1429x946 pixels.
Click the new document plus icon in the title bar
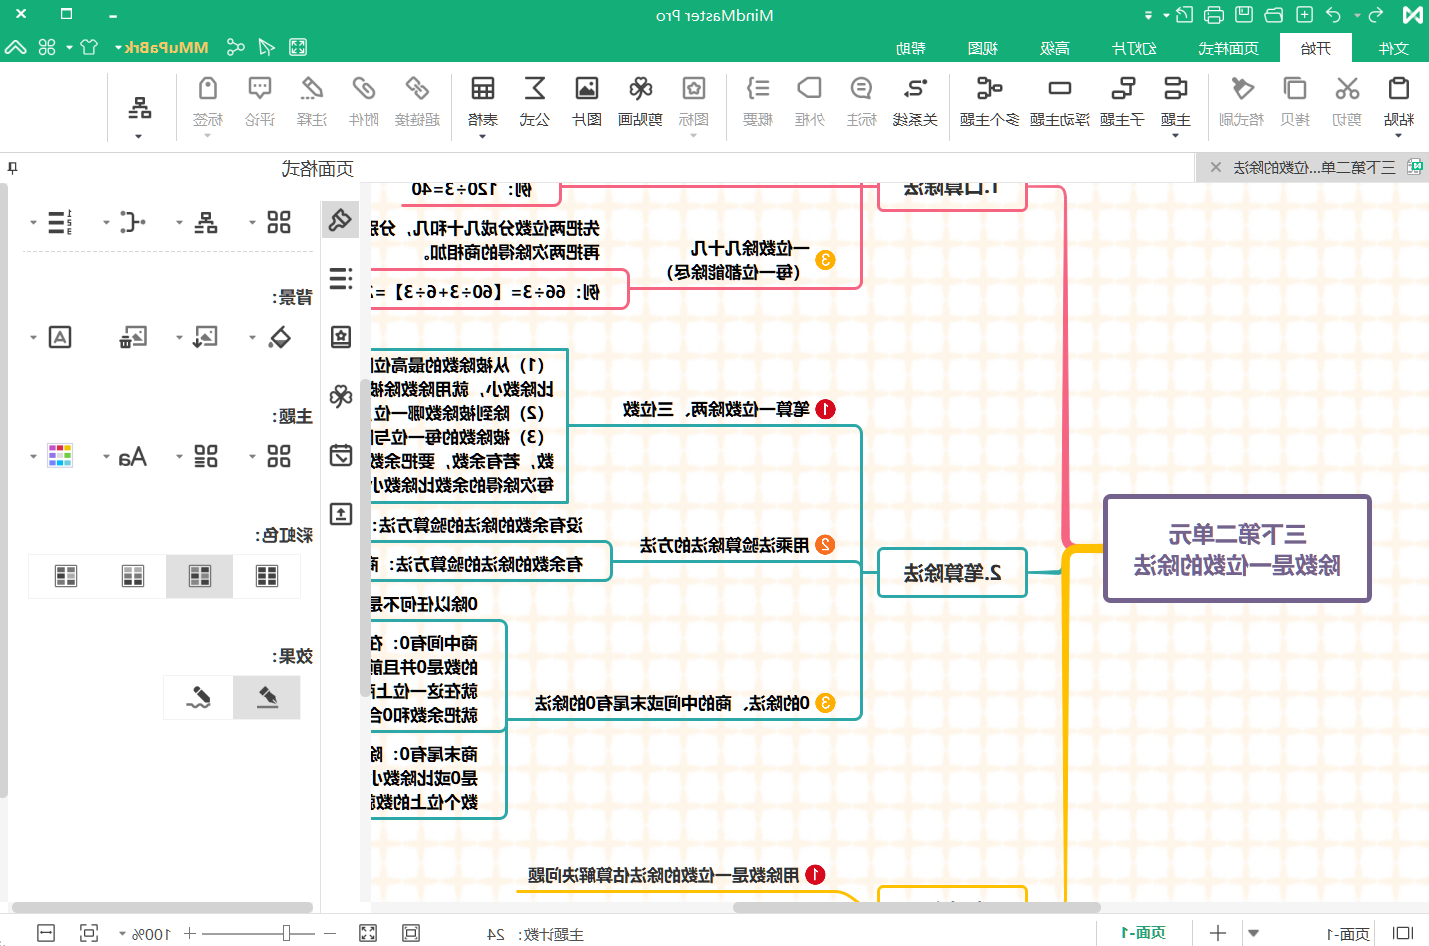(1304, 15)
